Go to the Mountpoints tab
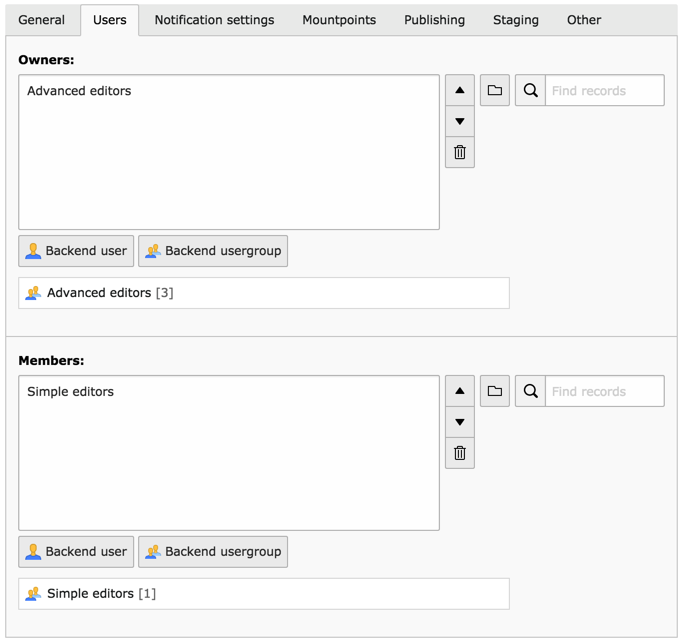Viewport: 683px width, 642px height. pyautogui.click(x=339, y=20)
